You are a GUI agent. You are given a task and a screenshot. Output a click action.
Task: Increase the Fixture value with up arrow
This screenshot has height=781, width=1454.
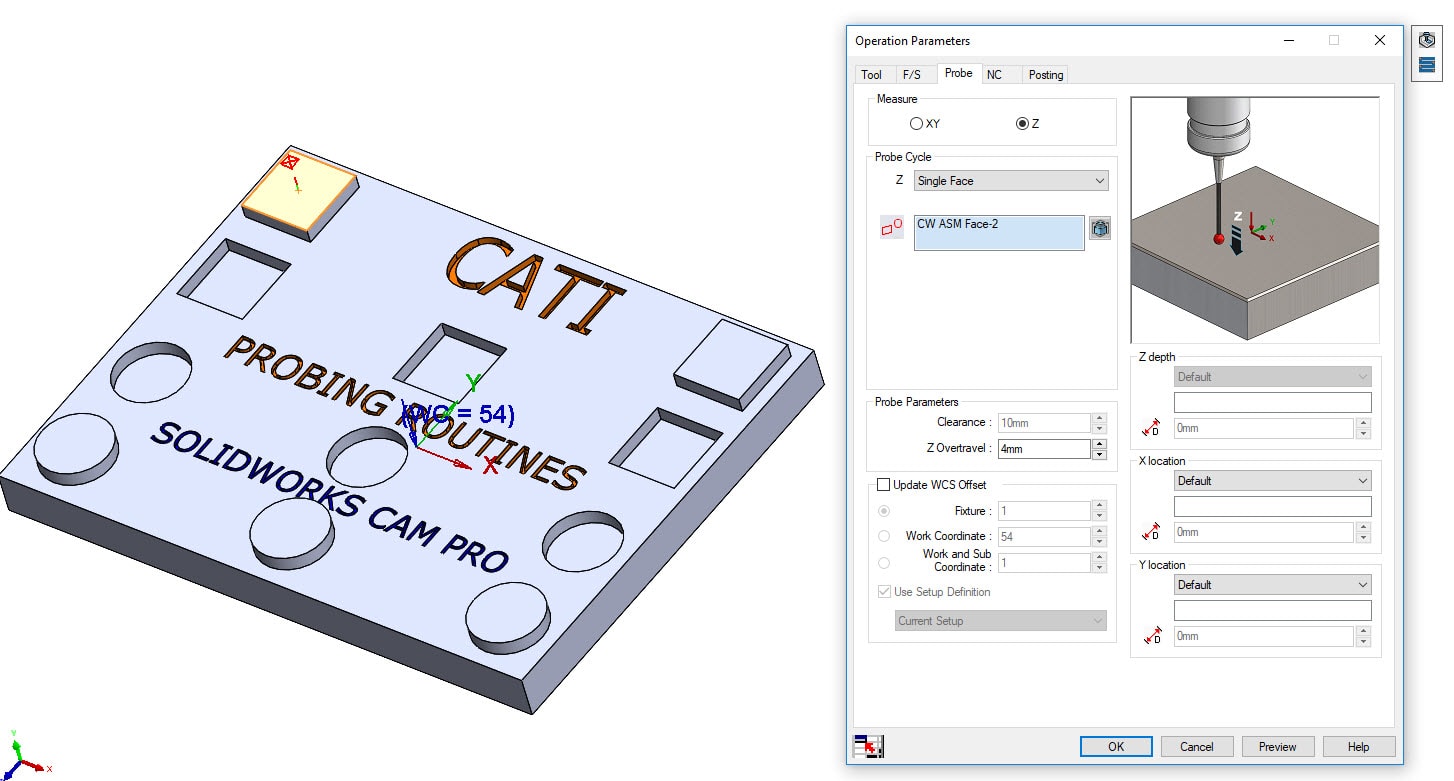pos(1099,506)
